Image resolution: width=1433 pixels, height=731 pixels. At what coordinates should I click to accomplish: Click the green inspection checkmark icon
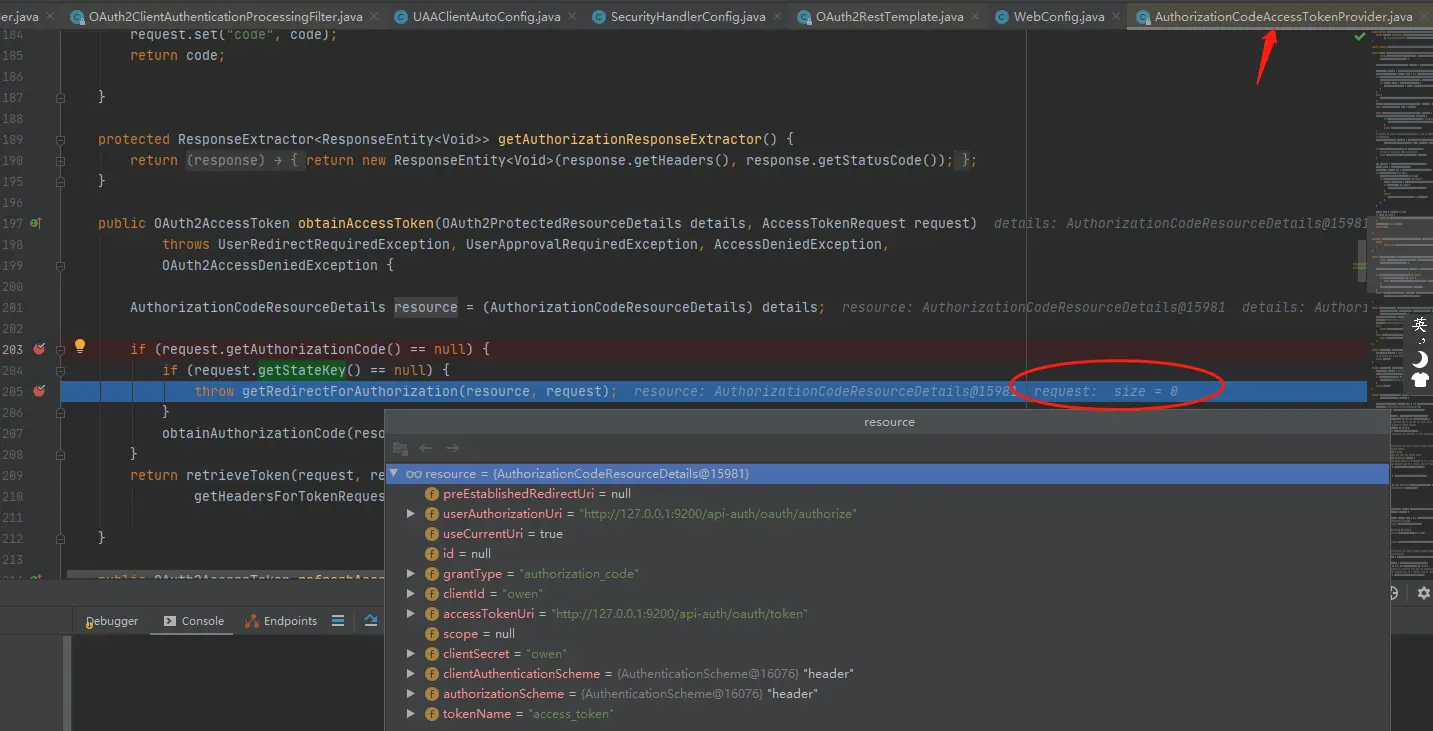coord(1359,36)
